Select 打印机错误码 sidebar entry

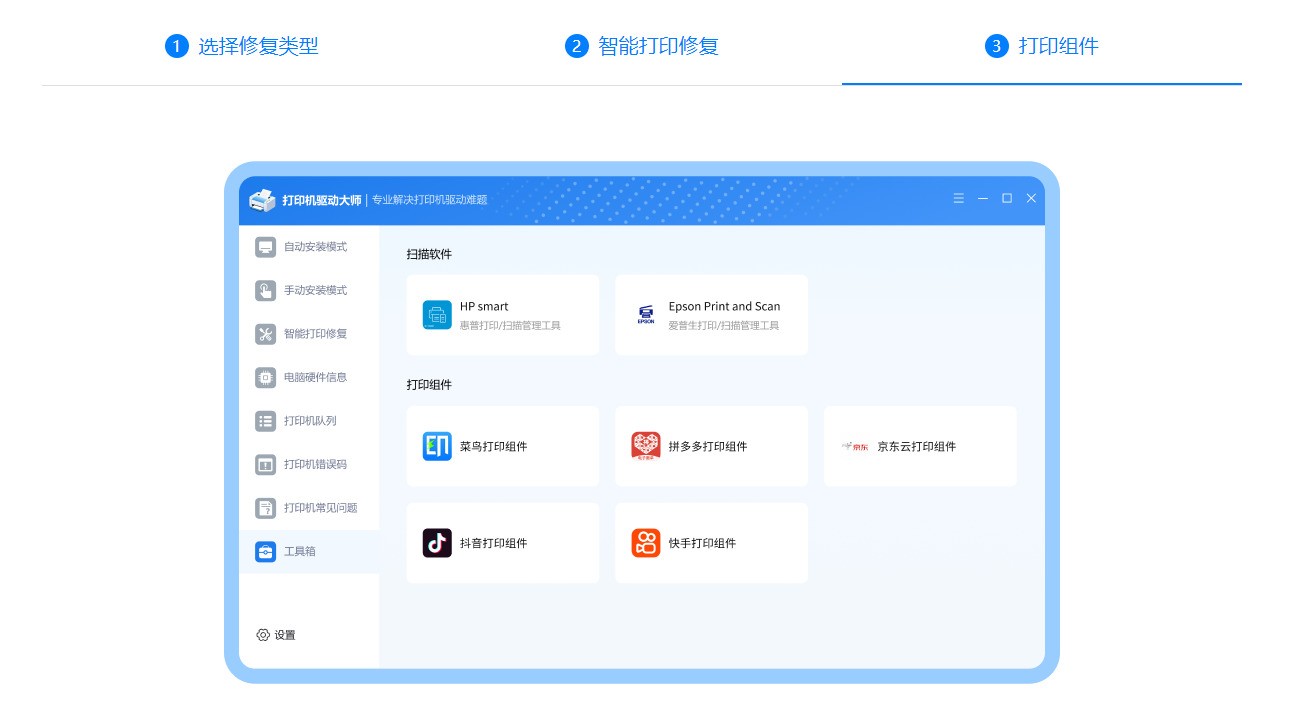pyautogui.click(x=308, y=465)
